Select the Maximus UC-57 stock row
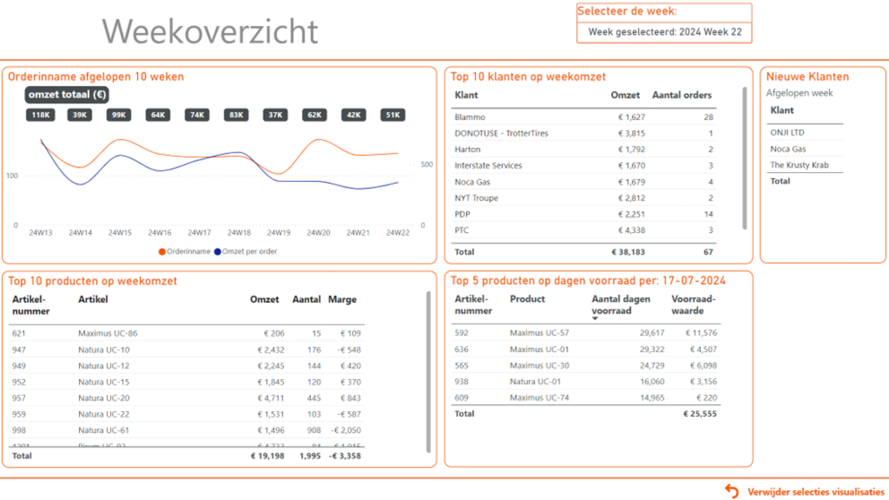The height and width of the screenshot is (500, 889). tap(539, 333)
